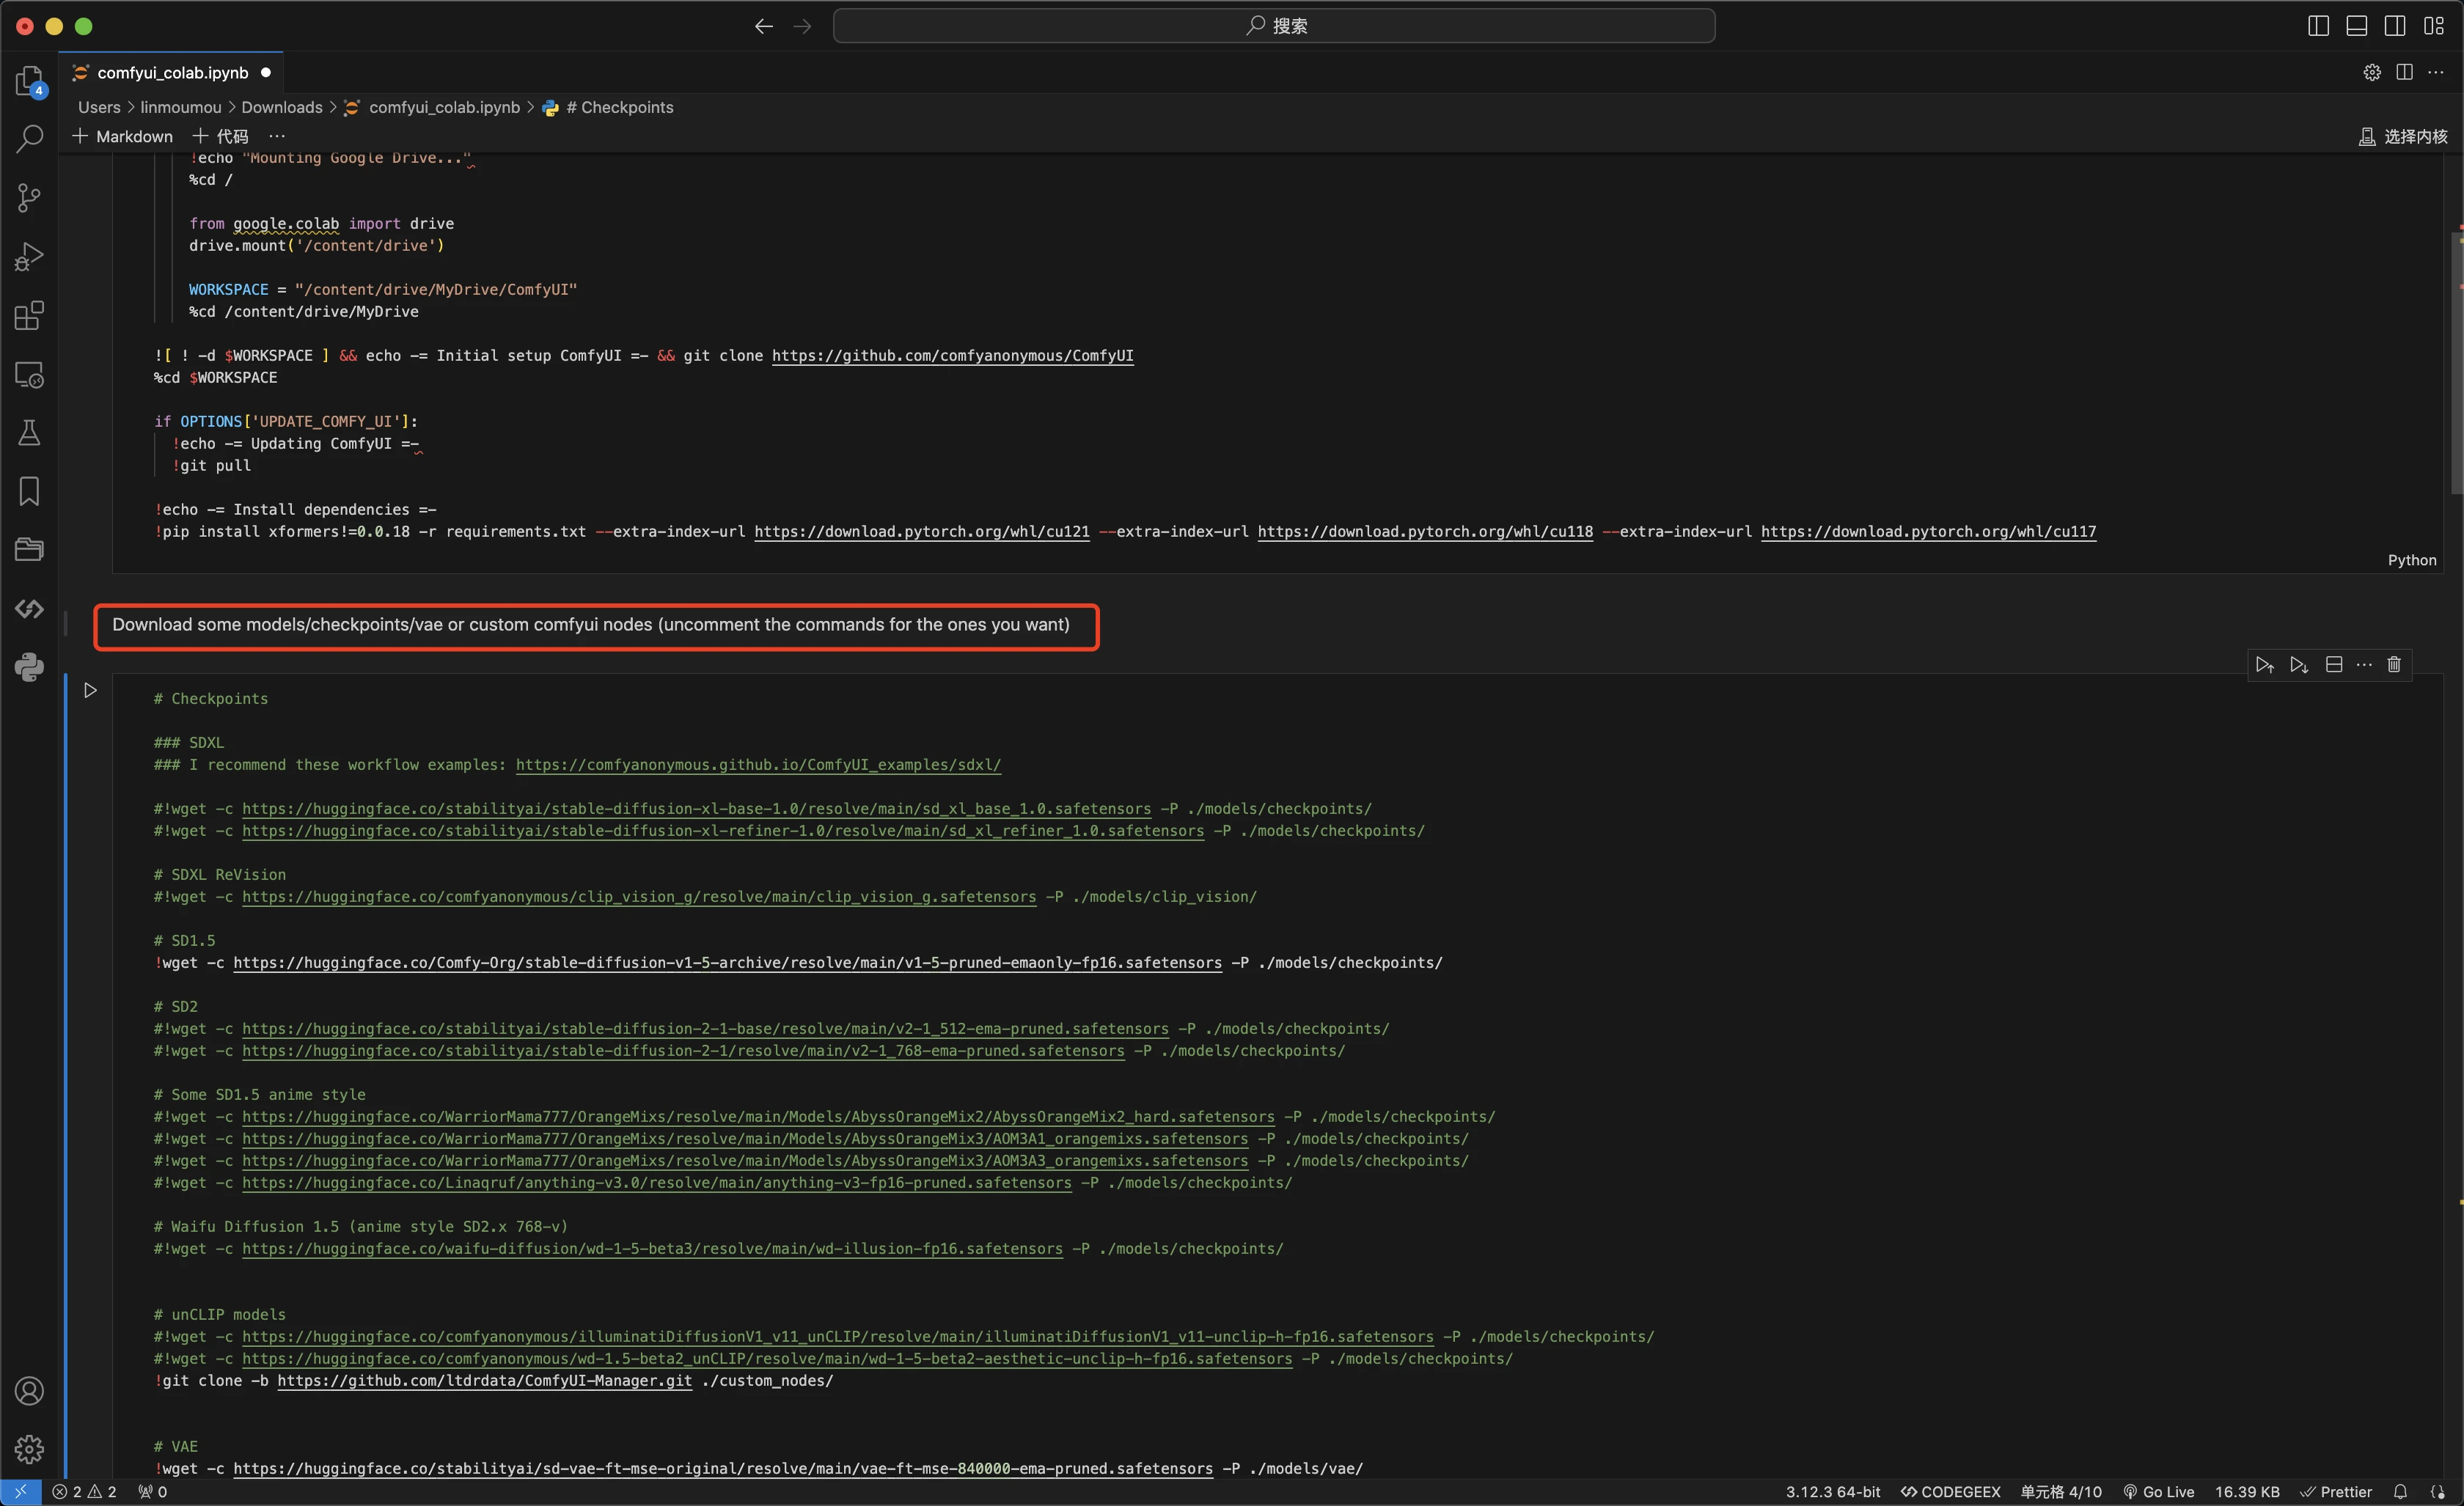Open Manage gear icon at sidebar bottom
2464x1506 pixels.
pos(30,1449)
